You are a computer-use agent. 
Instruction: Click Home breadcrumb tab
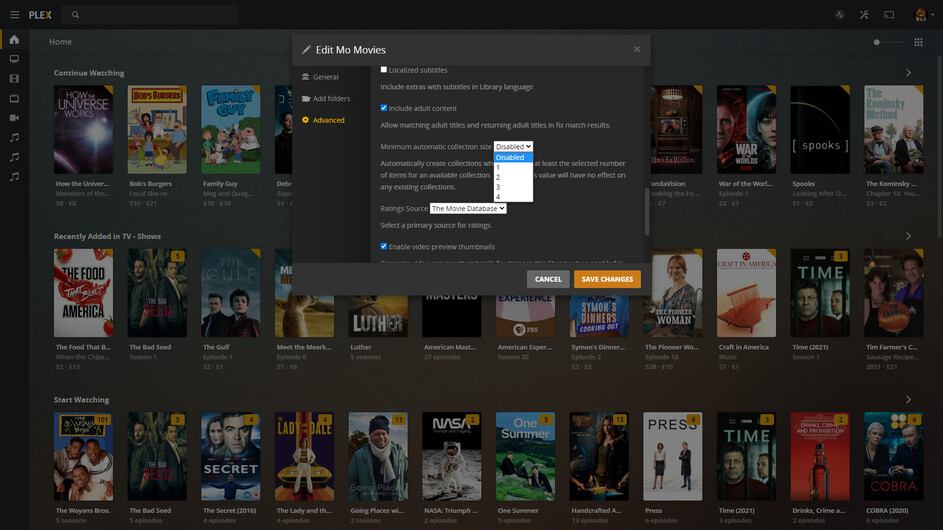(x=60, y=42)
